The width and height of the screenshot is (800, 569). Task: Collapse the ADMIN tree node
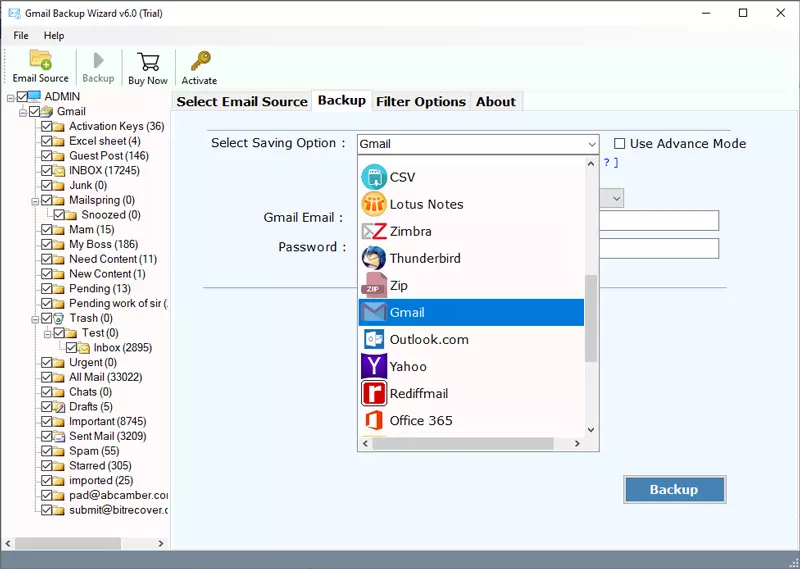tap(10, 97)
